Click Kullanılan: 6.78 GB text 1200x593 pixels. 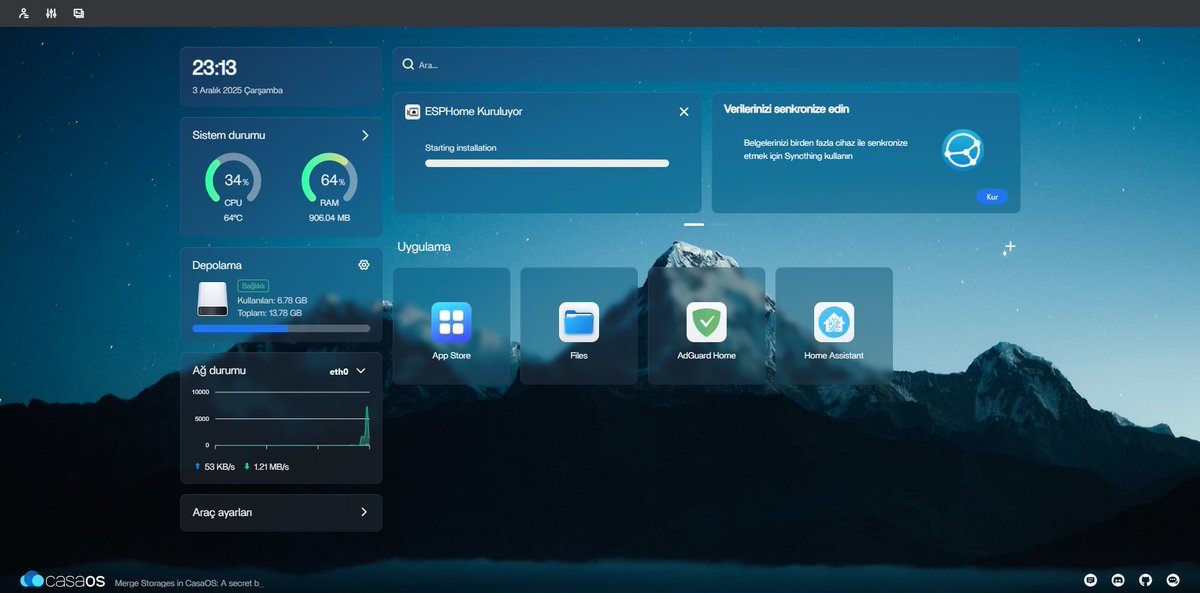point(272,300)
